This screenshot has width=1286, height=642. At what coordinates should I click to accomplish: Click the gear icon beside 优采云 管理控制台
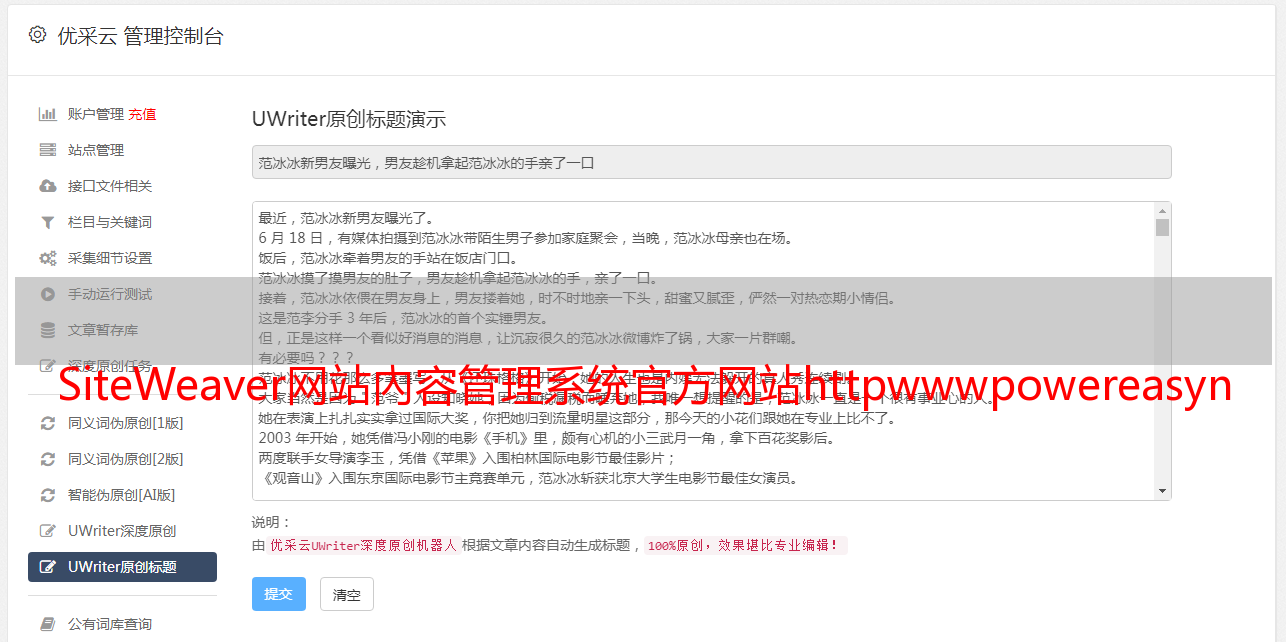(x=37, y=35)
